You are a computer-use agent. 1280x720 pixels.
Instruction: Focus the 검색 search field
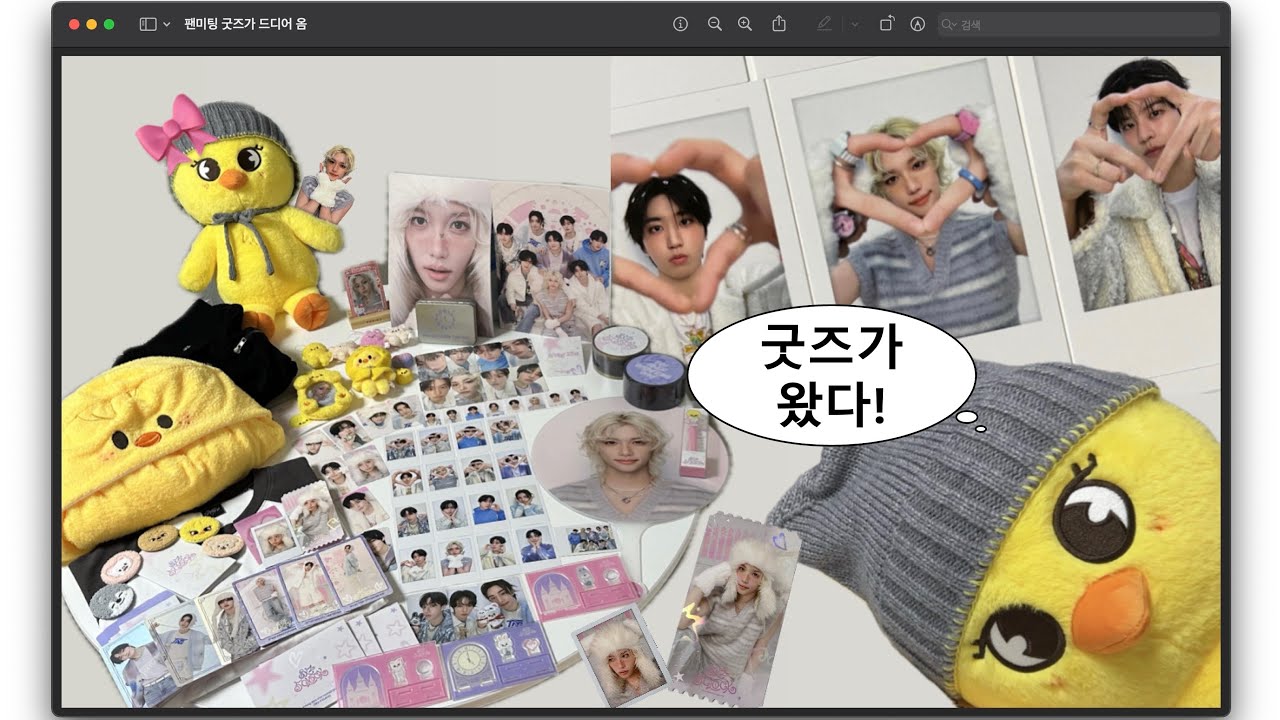pyautogui.click(x=1079, y=24)
